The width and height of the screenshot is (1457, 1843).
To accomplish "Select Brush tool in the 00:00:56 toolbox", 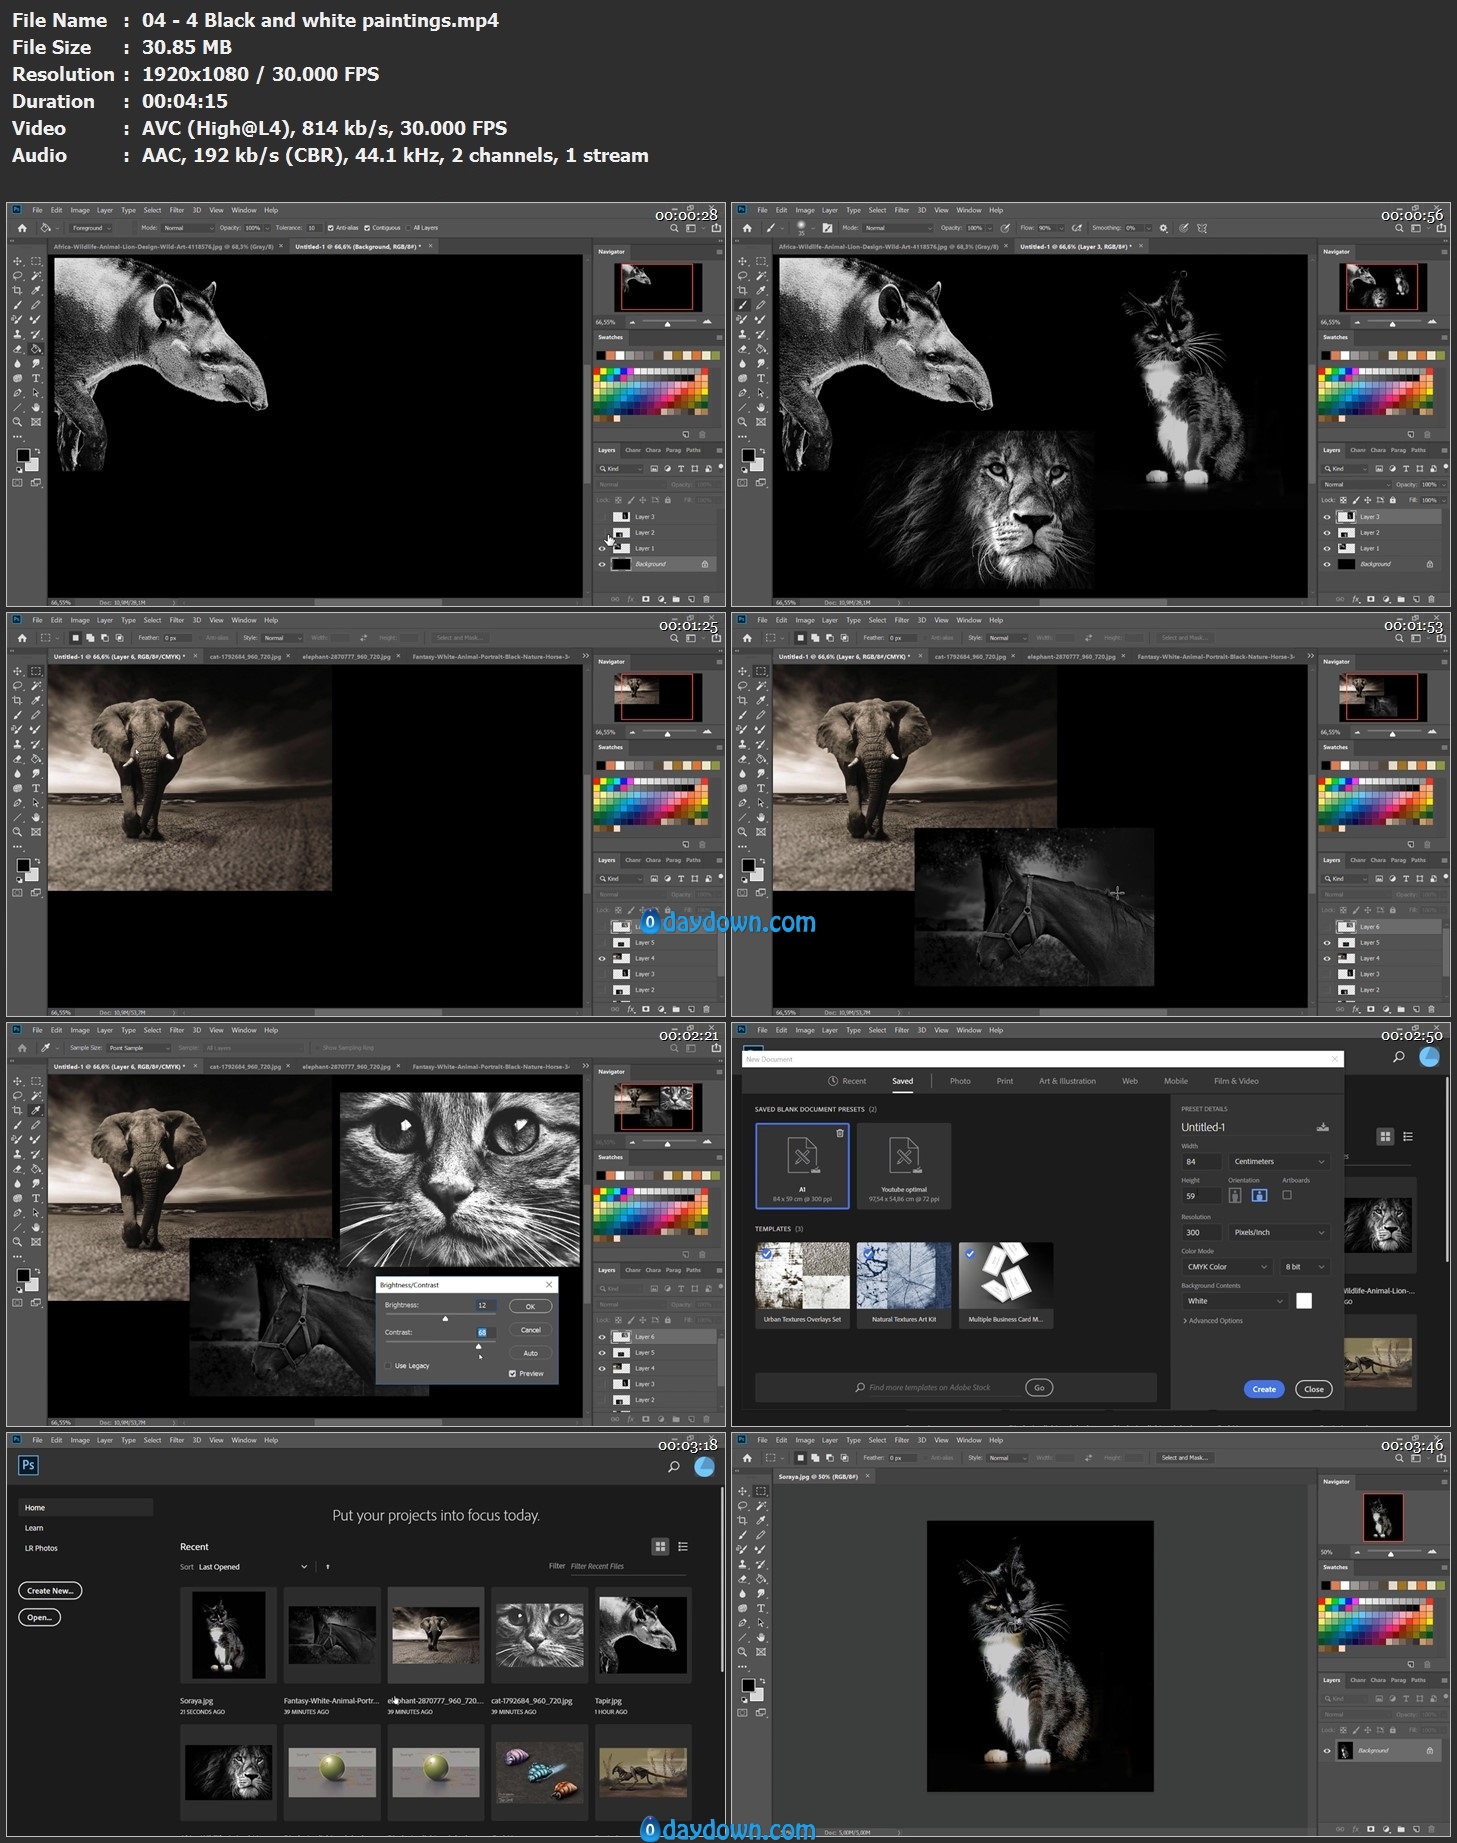I will click(x=742, y=305).
